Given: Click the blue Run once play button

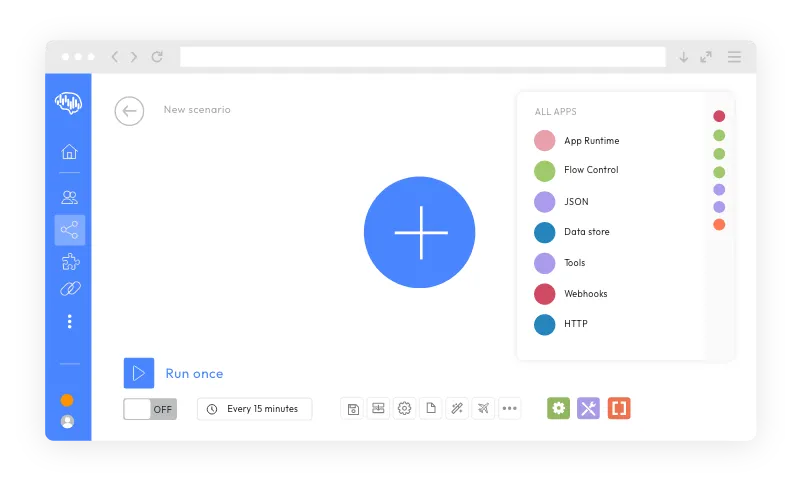Looking at the screenshot, I should pos(139,373).
